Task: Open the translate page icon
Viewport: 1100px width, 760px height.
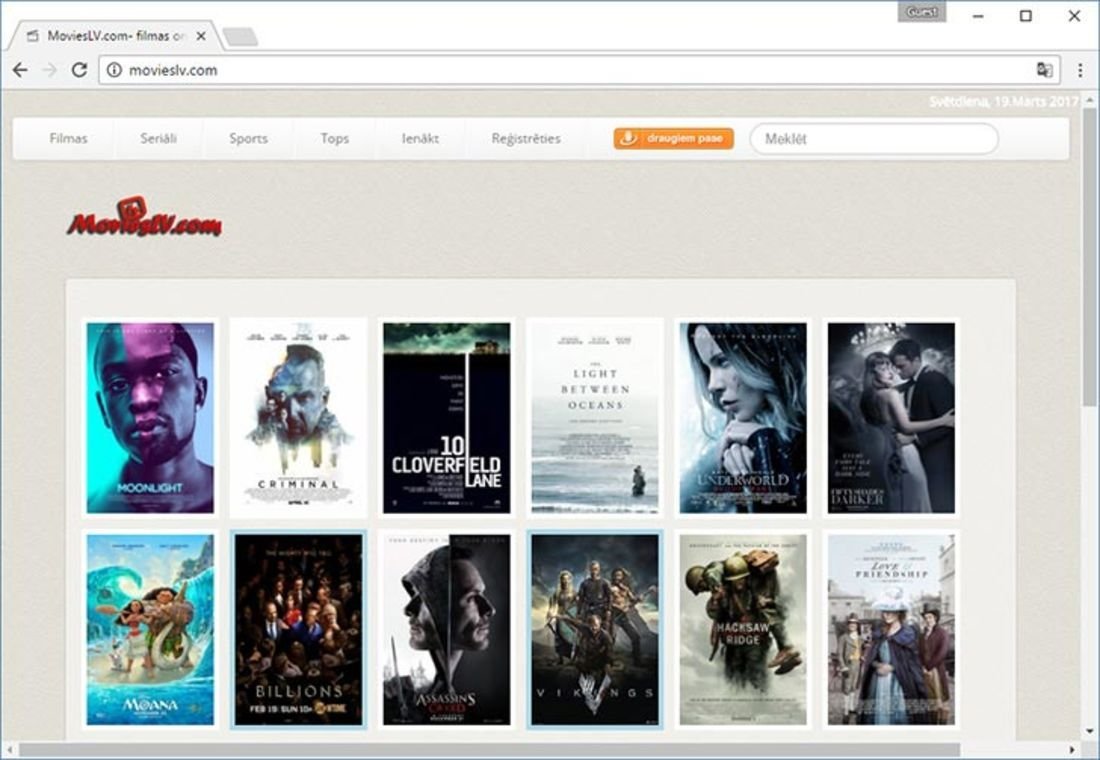Action: [x=1045, y=70]
